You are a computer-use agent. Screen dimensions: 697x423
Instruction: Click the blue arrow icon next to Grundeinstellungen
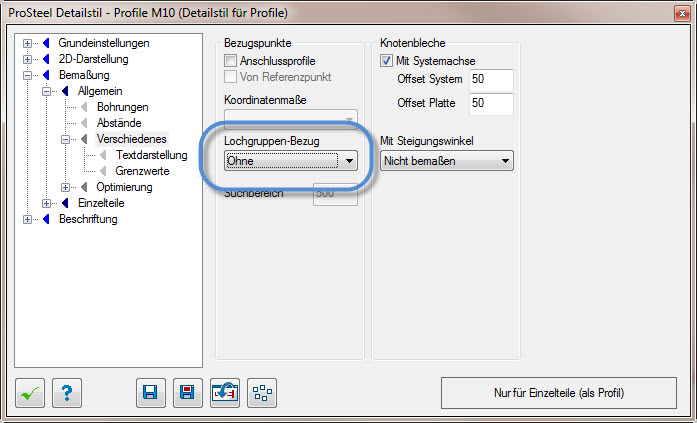point(46,43)
